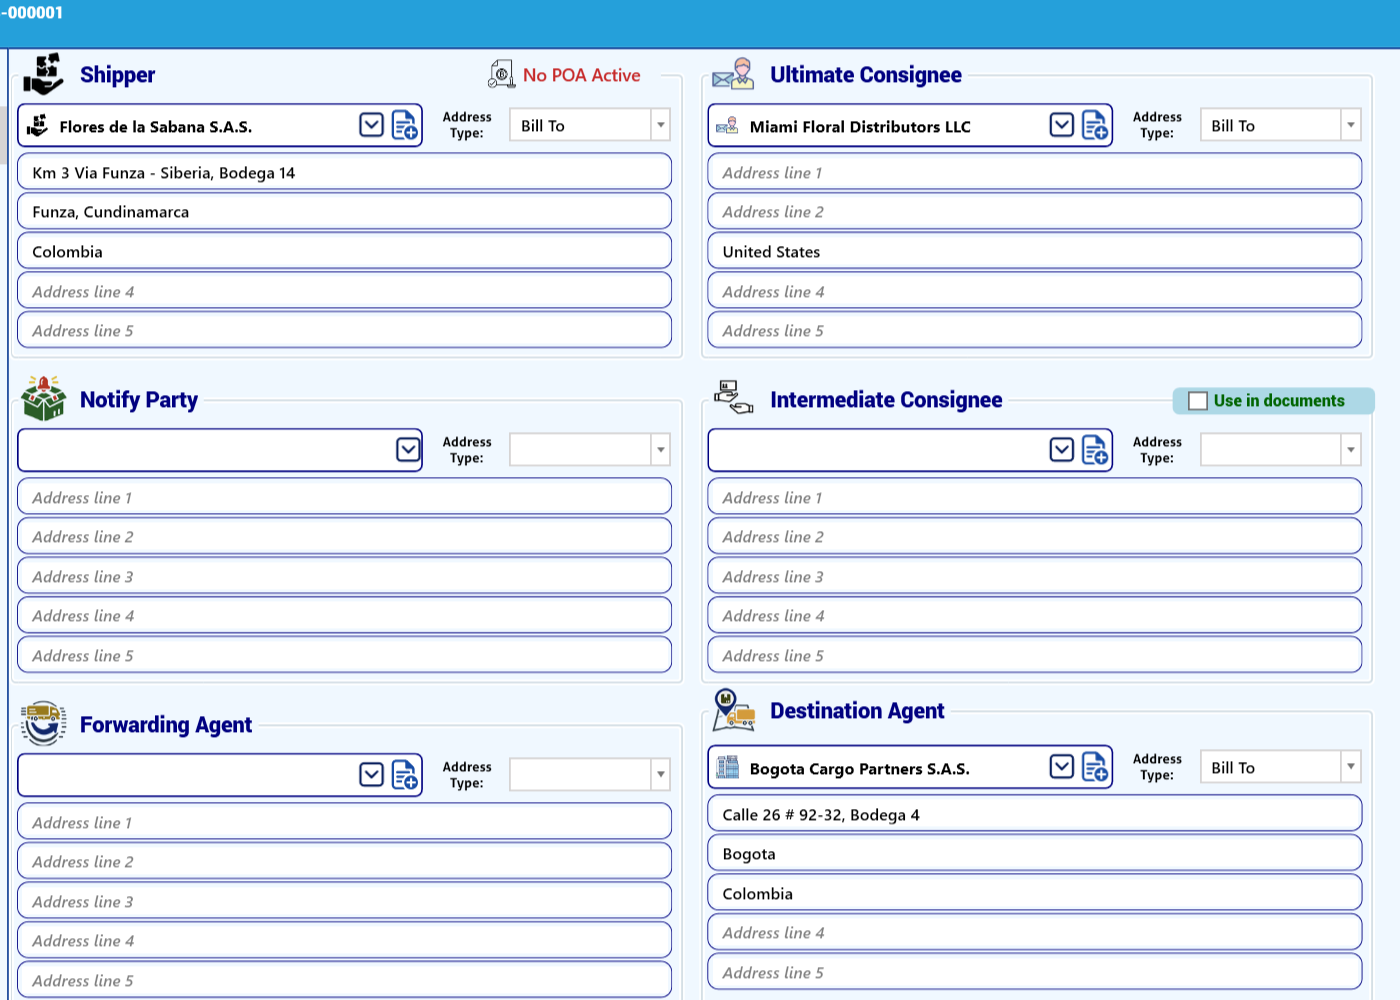Click the Forwarding Agent truck icon
The image size is (1400, 1000).
[x=43, y=724]
